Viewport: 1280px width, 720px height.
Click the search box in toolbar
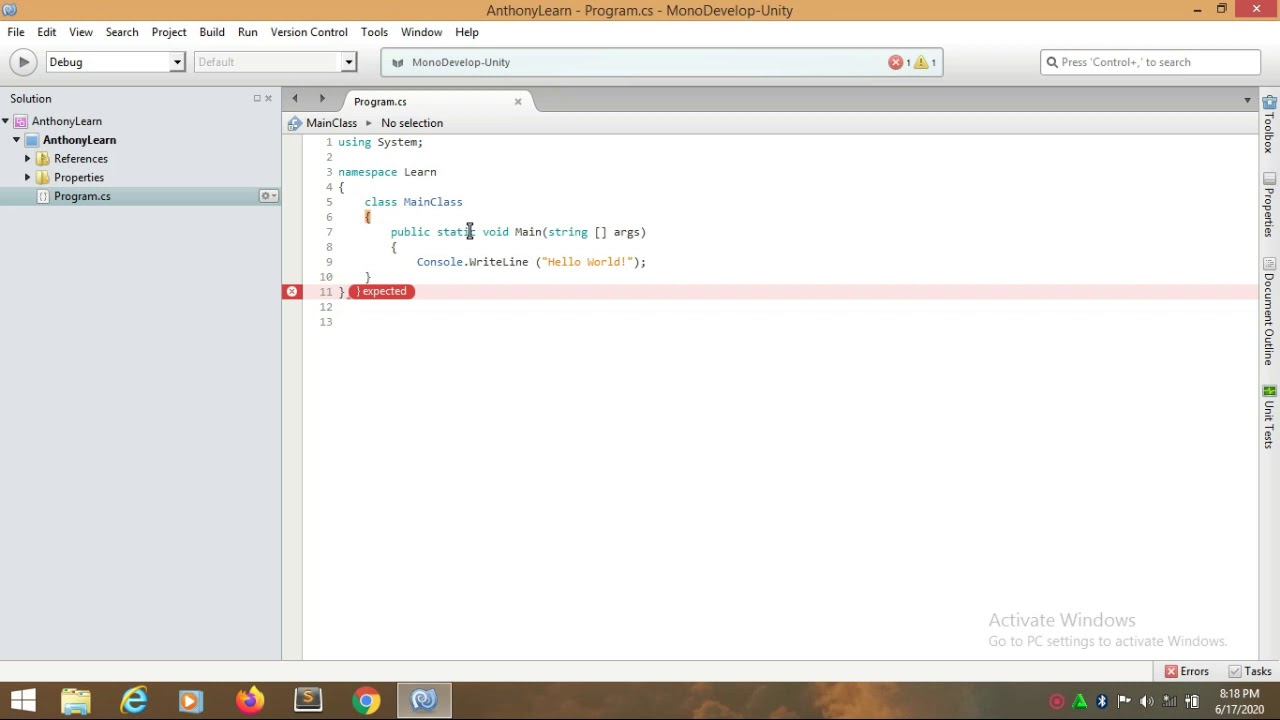(x=1150, y=62)
